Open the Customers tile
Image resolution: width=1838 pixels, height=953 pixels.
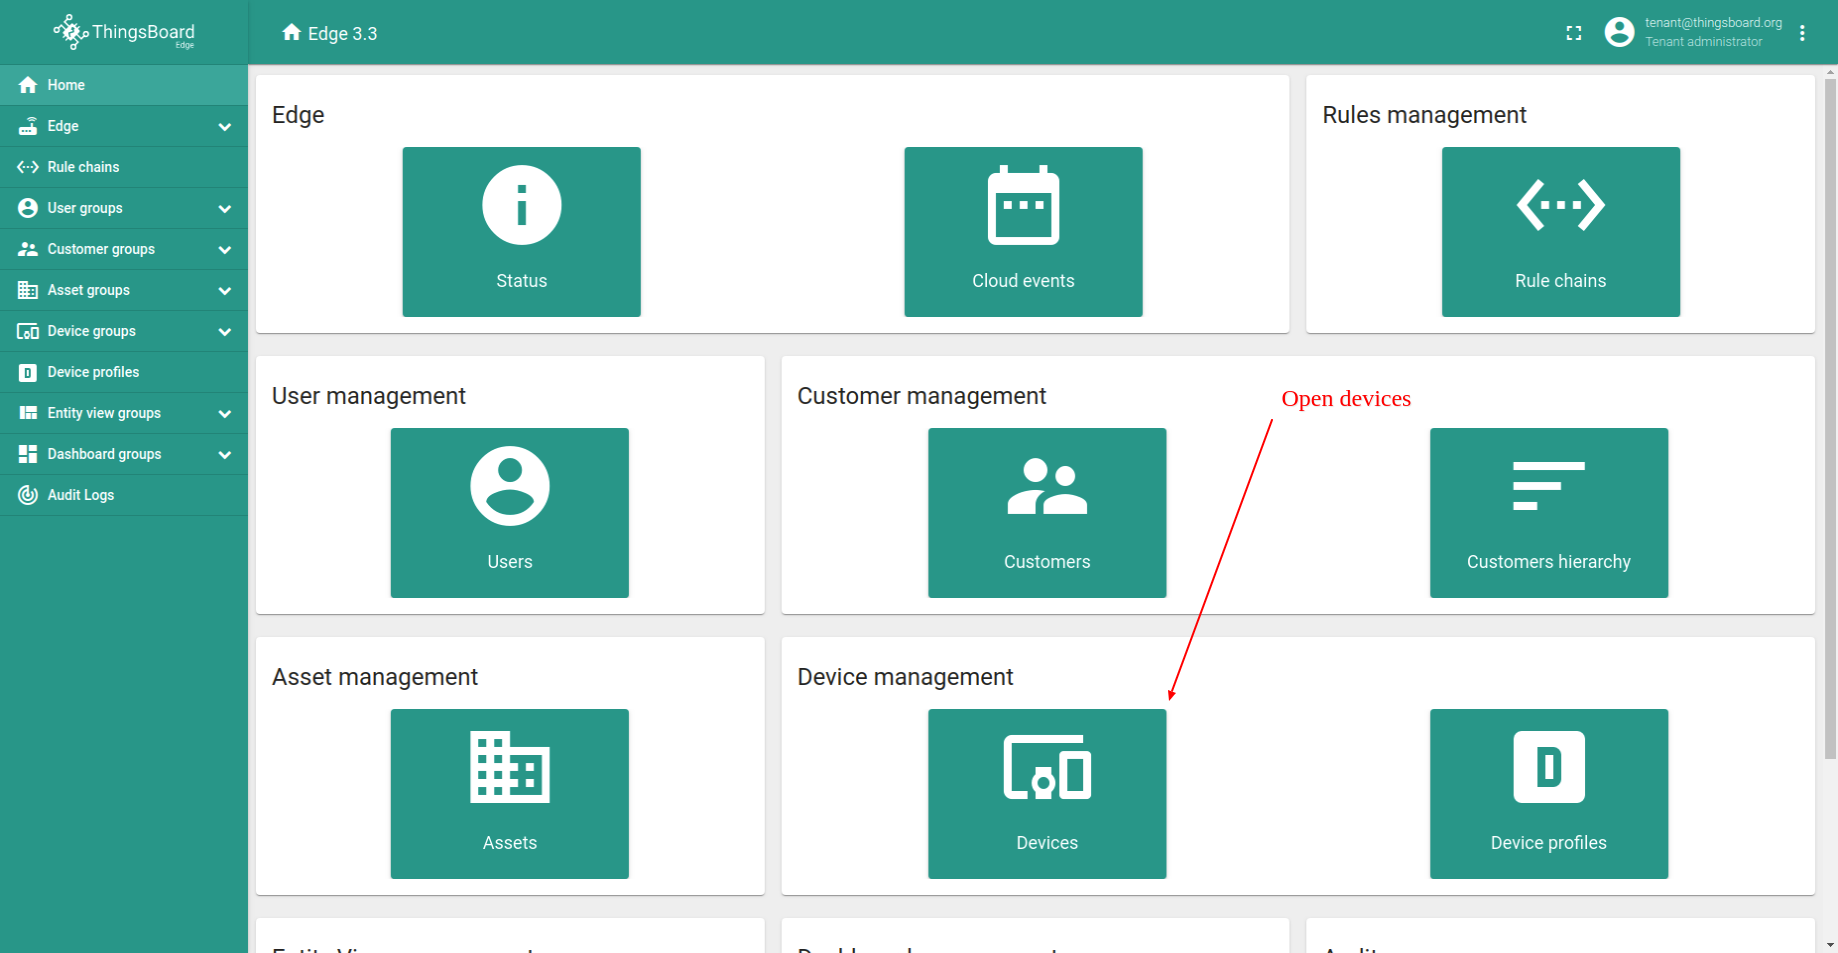coord(1047,513)
